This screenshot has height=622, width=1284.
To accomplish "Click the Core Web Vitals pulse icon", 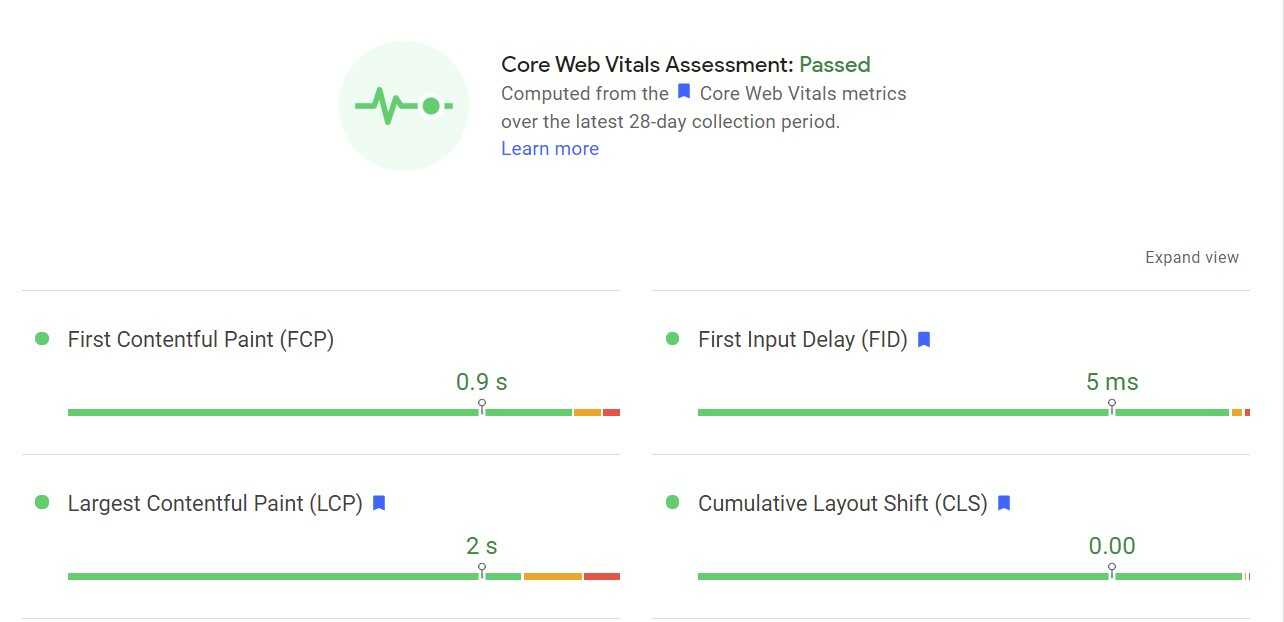I will click(x=403, y=105).
